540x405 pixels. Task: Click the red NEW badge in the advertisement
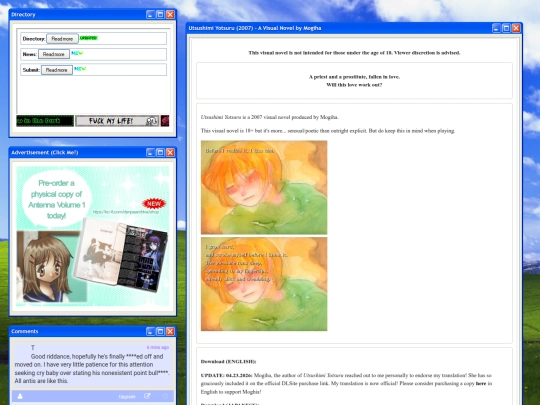coord(154,204)
